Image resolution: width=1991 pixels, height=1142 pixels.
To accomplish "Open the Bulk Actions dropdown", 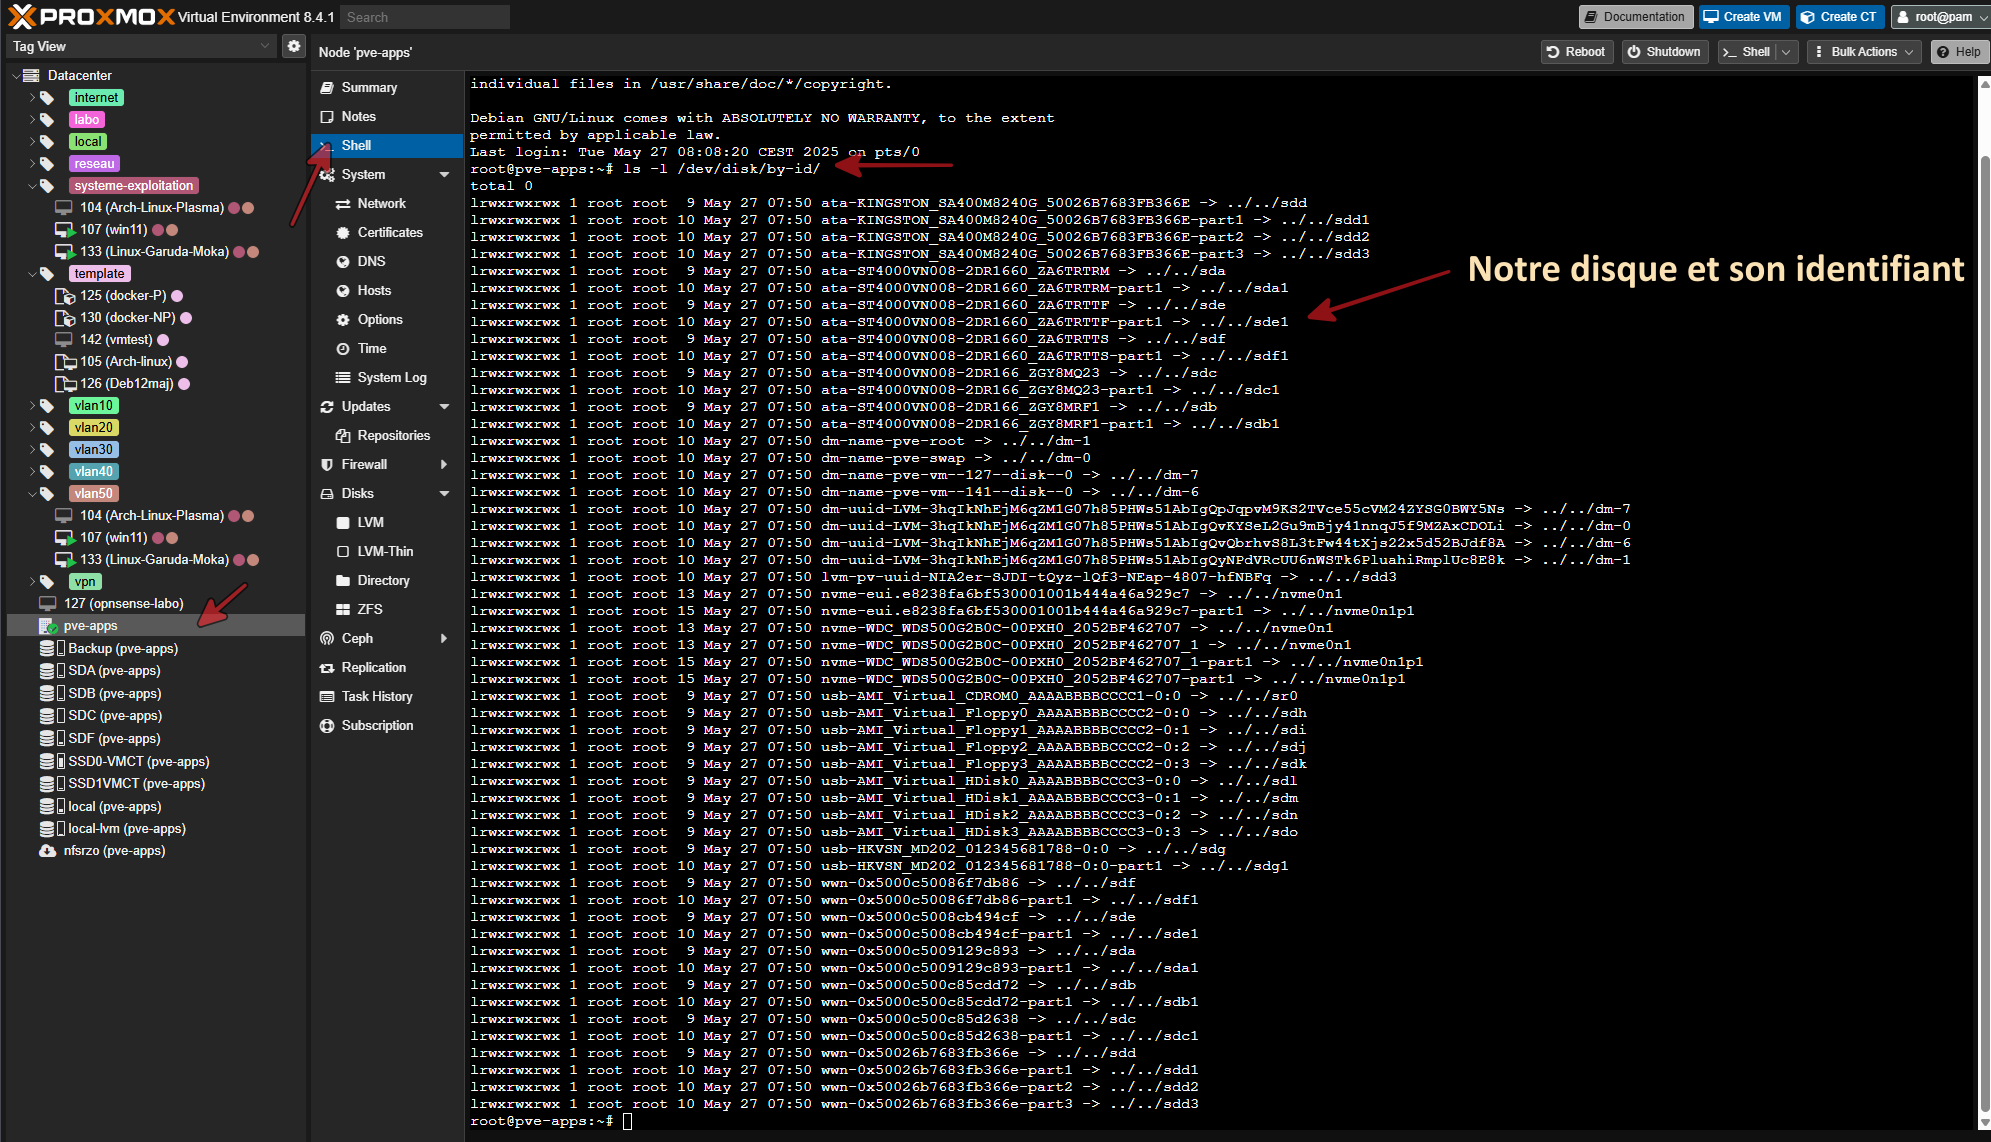I will pos(1863,52).
